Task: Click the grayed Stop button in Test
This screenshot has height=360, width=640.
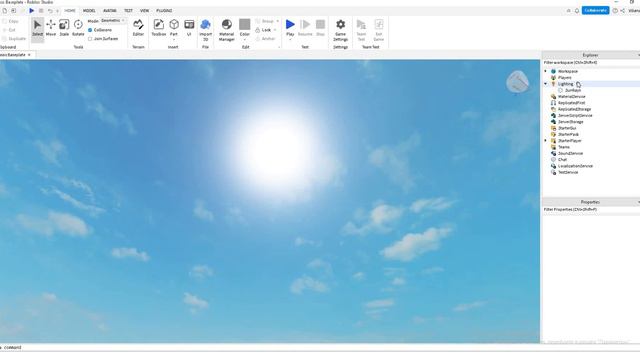Action: (x=320, y=28)
